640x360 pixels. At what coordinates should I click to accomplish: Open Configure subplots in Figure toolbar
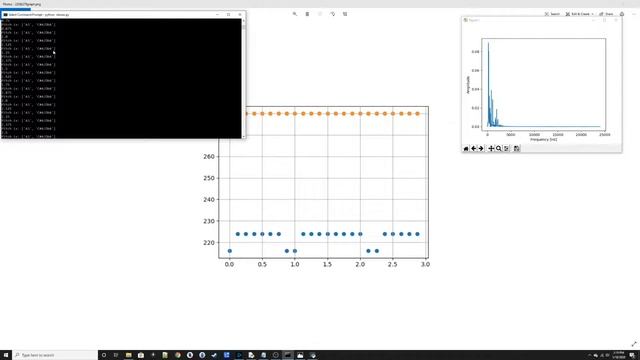tap(507, 149)
